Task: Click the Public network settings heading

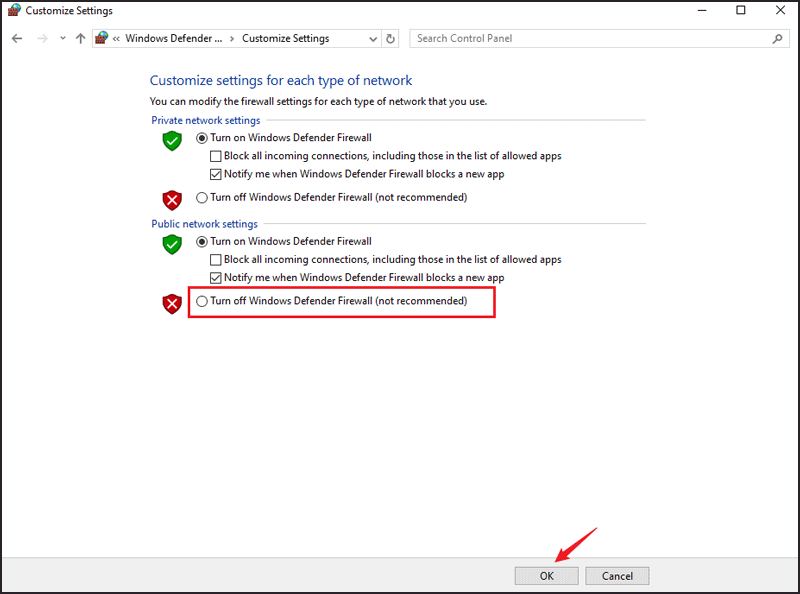Action: [205, 224]
